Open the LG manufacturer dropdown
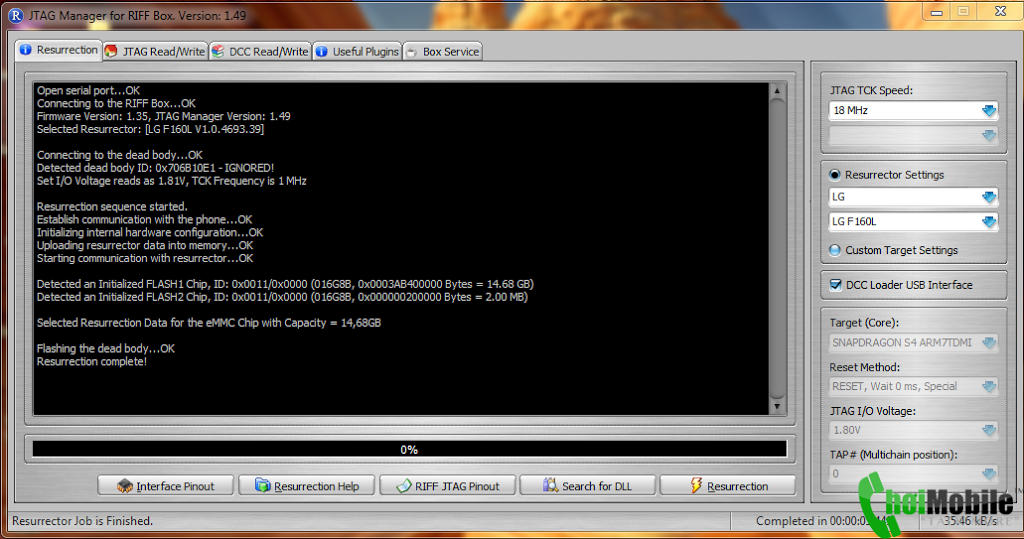Viewport: 1024px width, 539px height. click(989, 197)
